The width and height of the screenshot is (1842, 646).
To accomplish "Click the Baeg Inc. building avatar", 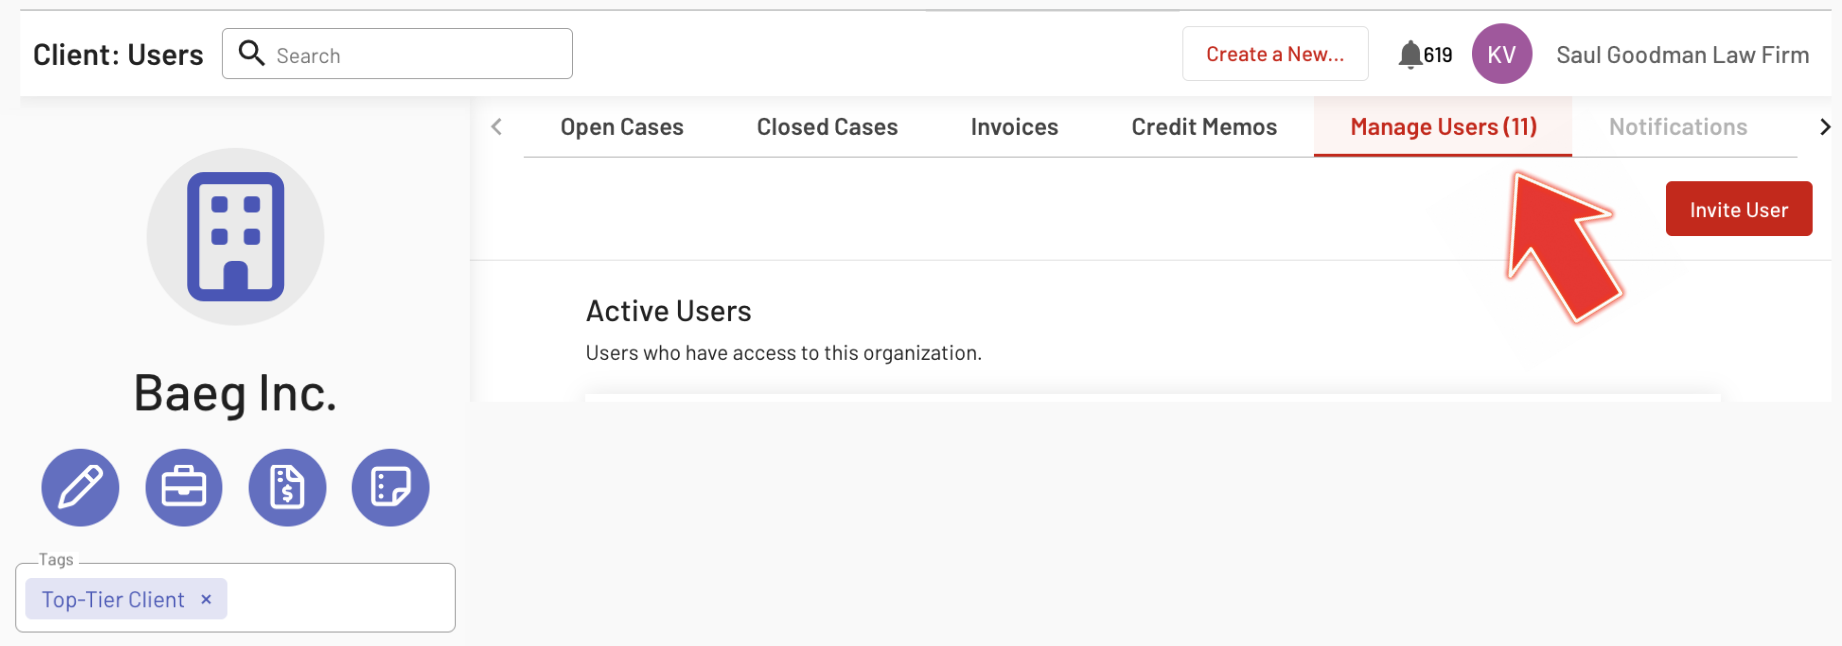I will coord(235,237).
